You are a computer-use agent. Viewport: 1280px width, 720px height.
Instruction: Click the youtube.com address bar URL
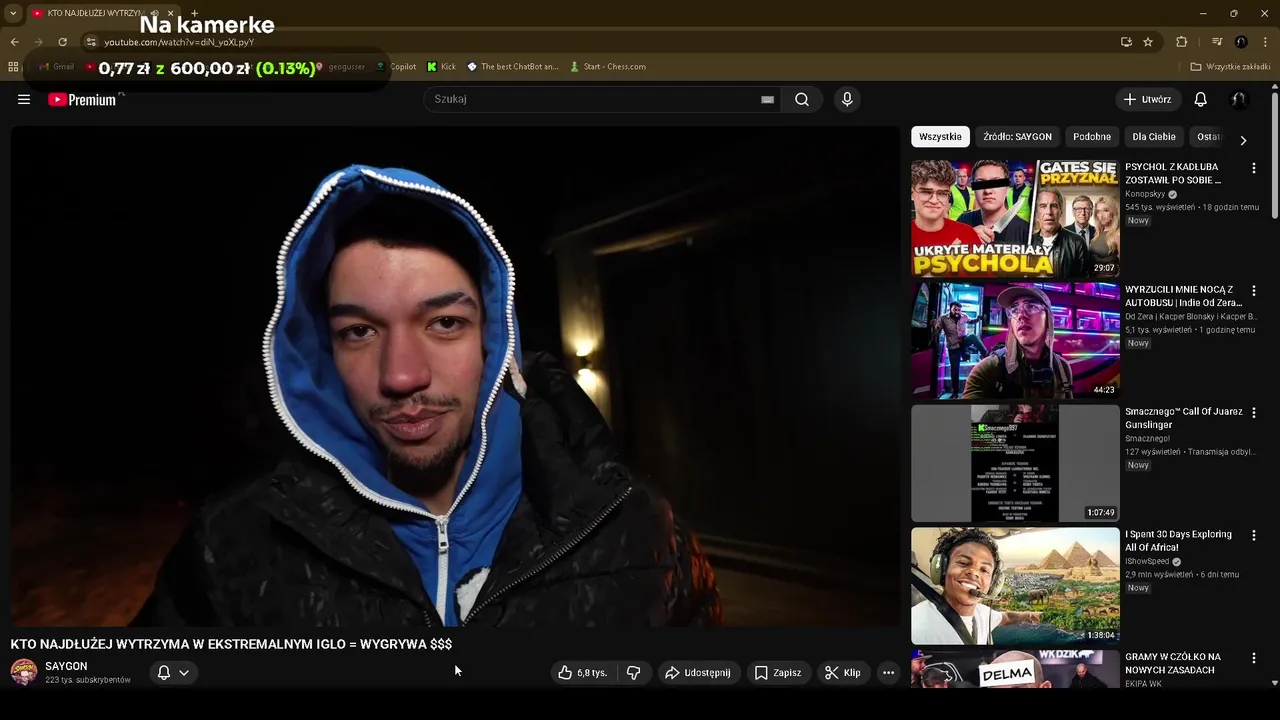(179, 42)
